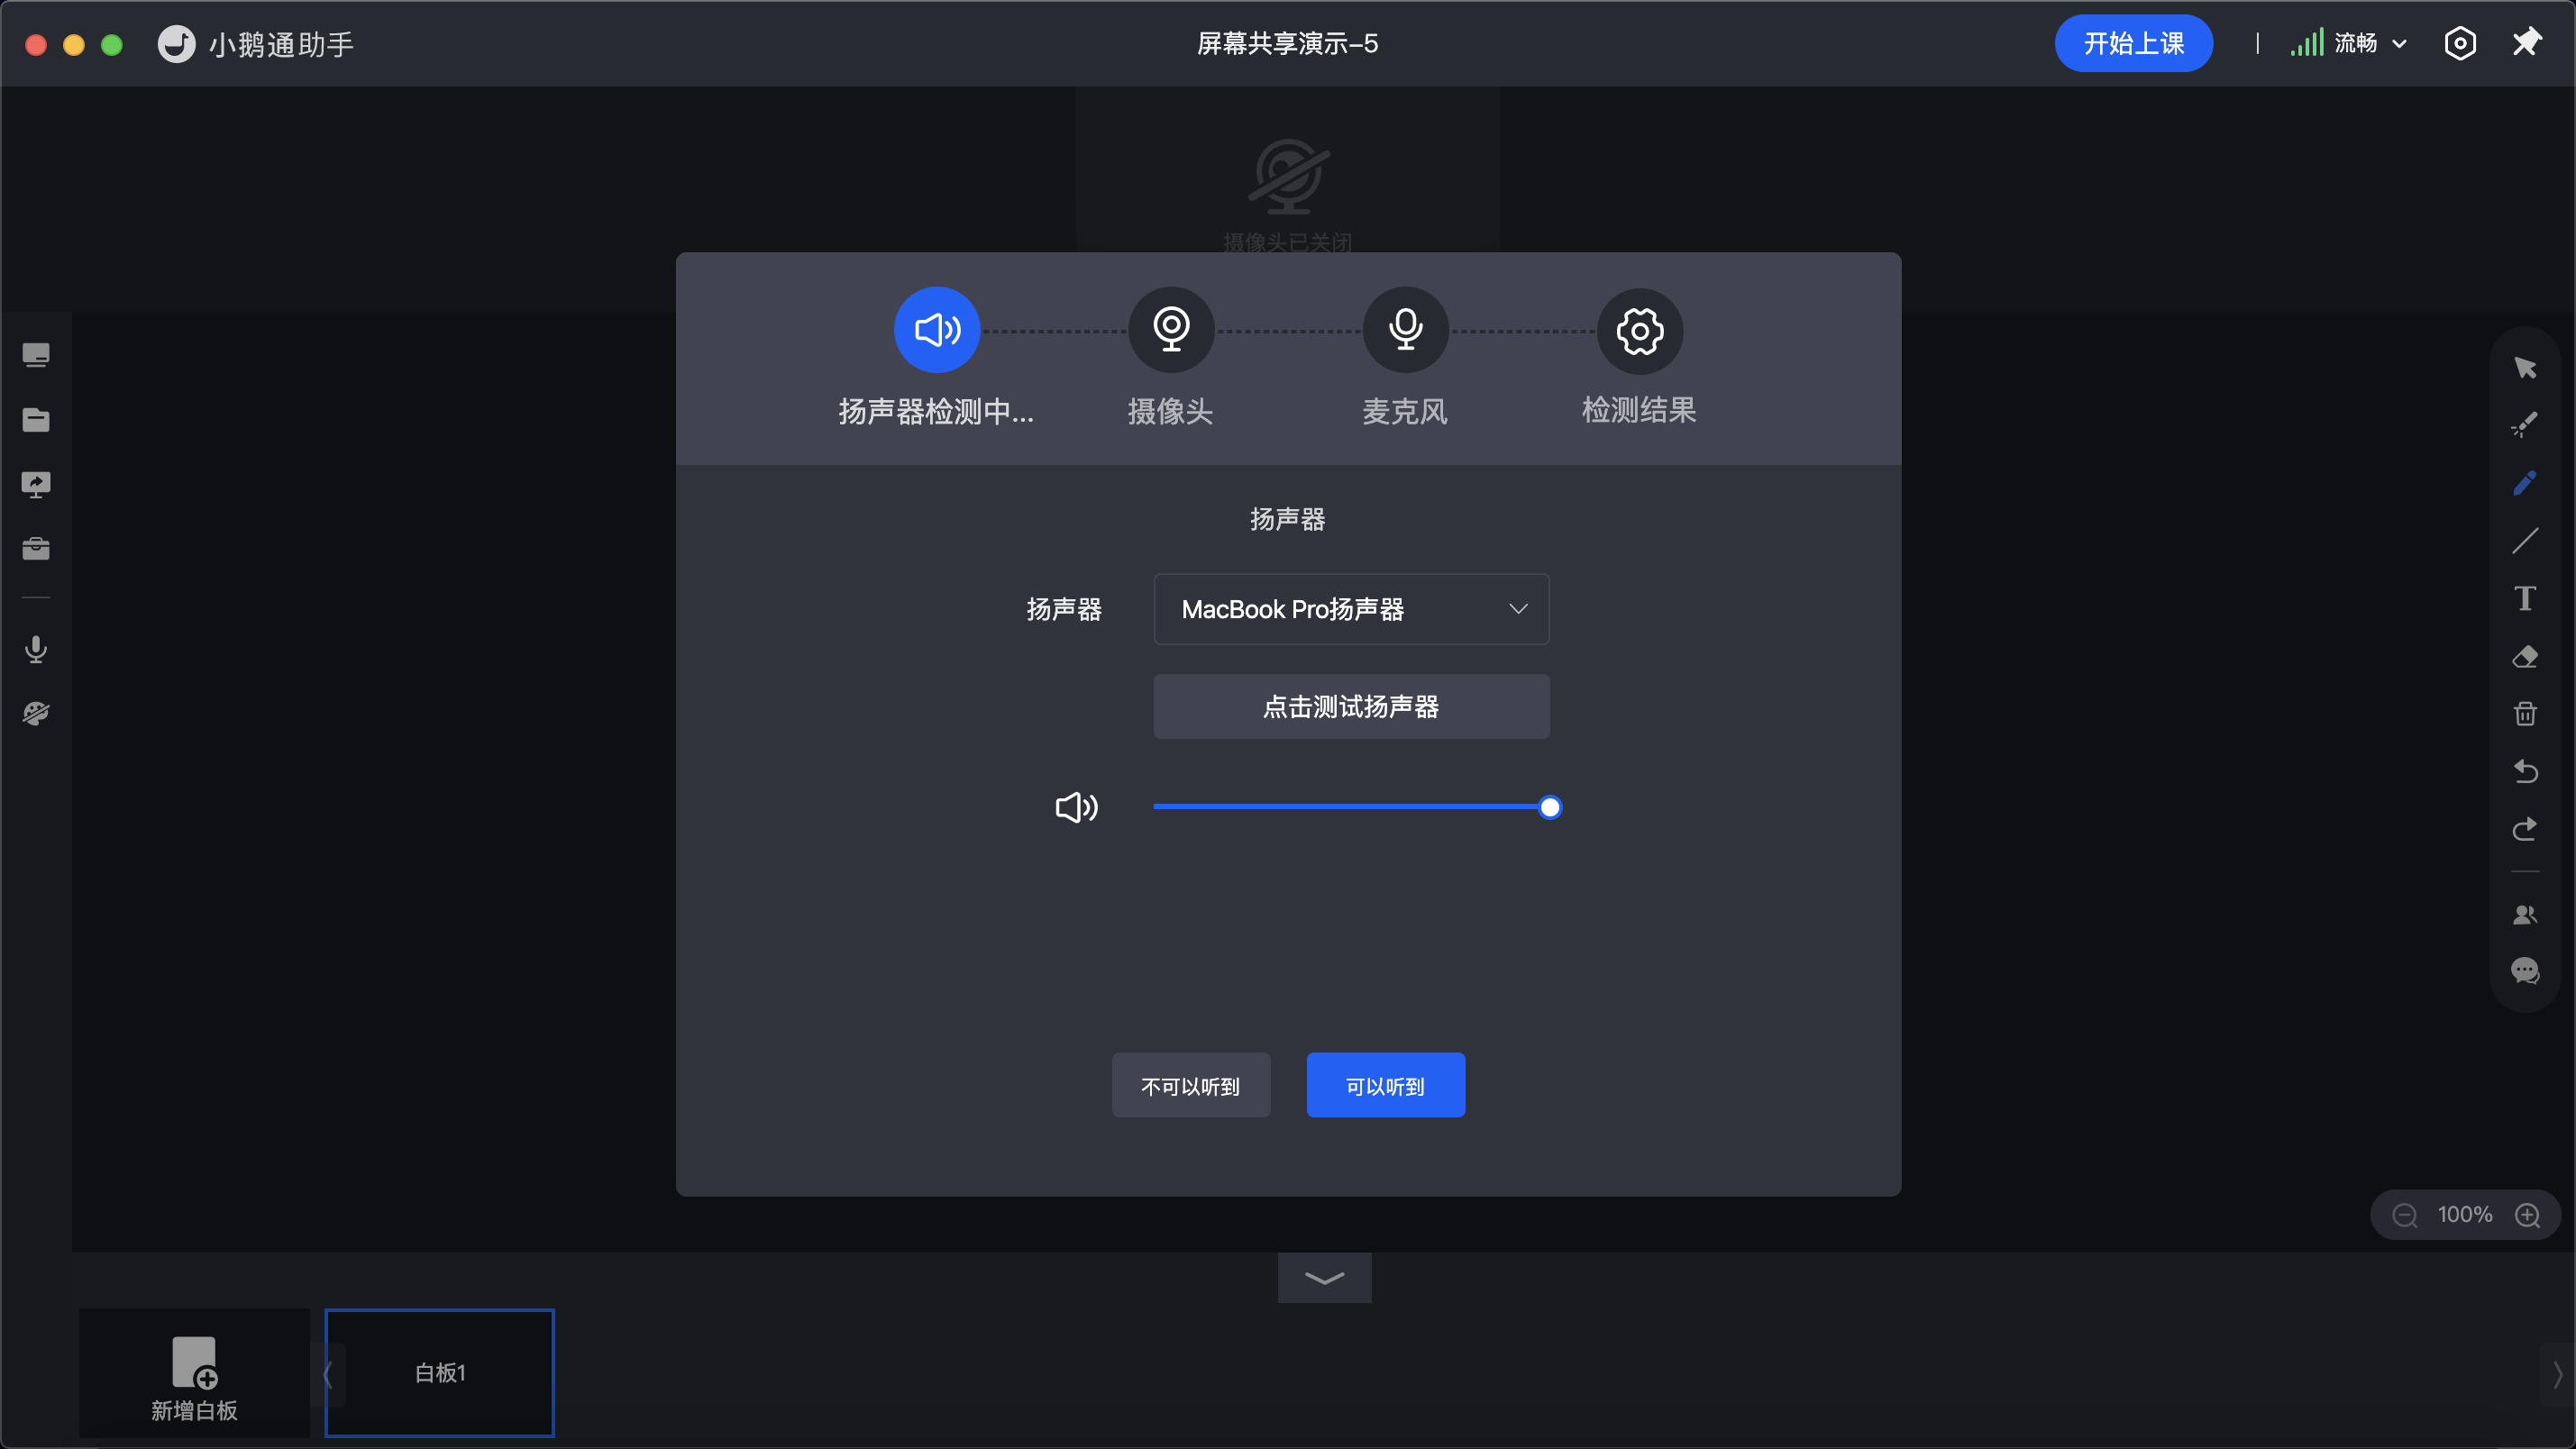This screenshot has height=1449, width=2576.
Task: Click the pin window icon at top right
Action: [2526, 43]
